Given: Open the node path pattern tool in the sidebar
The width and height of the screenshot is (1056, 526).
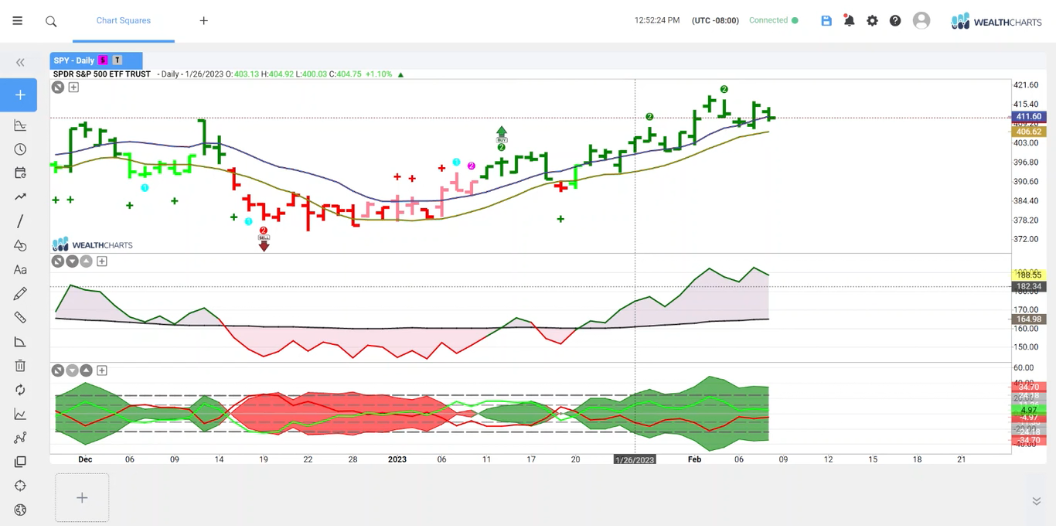Looking at the screenshot, I should (20, 438).
